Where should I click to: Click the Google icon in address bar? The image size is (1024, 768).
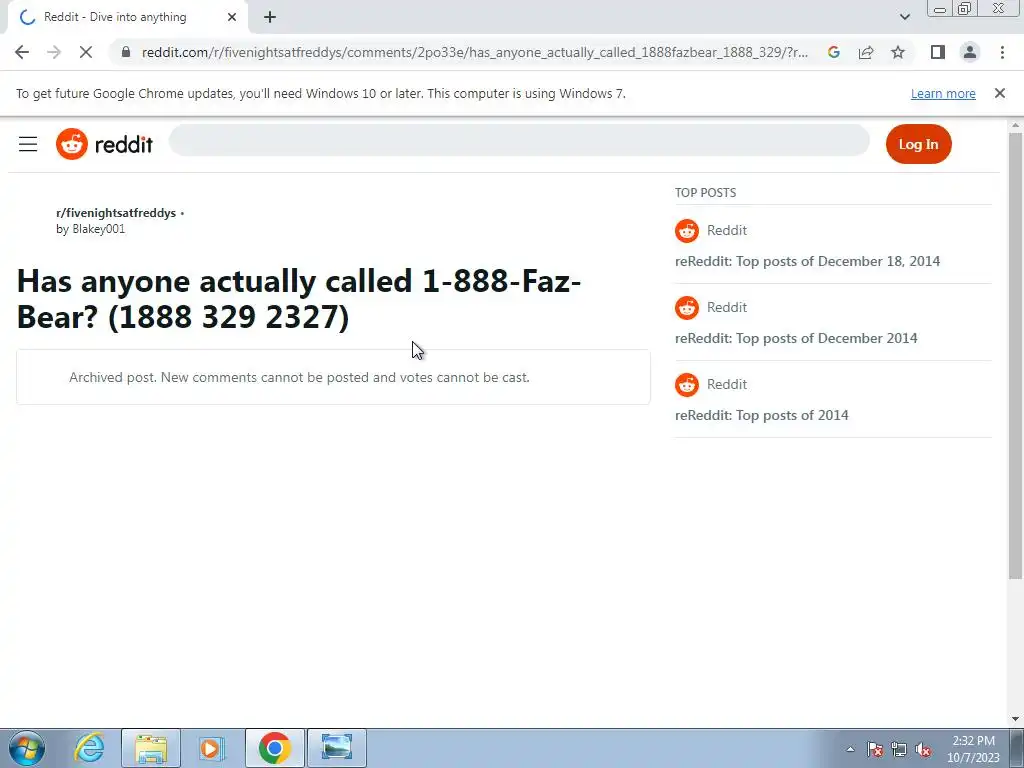[833, 52]
